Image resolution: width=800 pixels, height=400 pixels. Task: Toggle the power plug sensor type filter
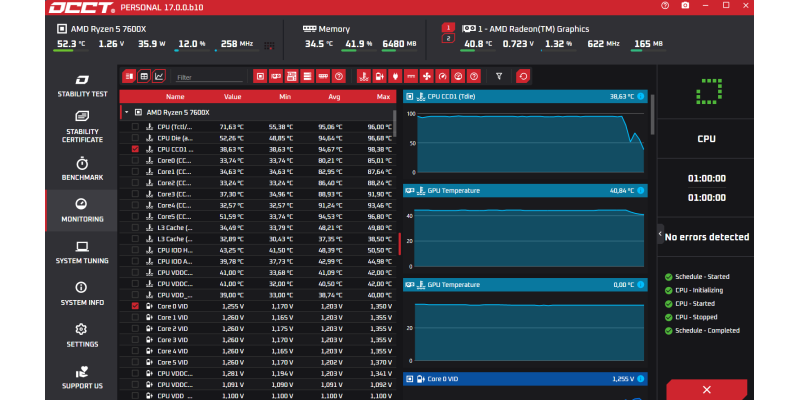(395, 77)
